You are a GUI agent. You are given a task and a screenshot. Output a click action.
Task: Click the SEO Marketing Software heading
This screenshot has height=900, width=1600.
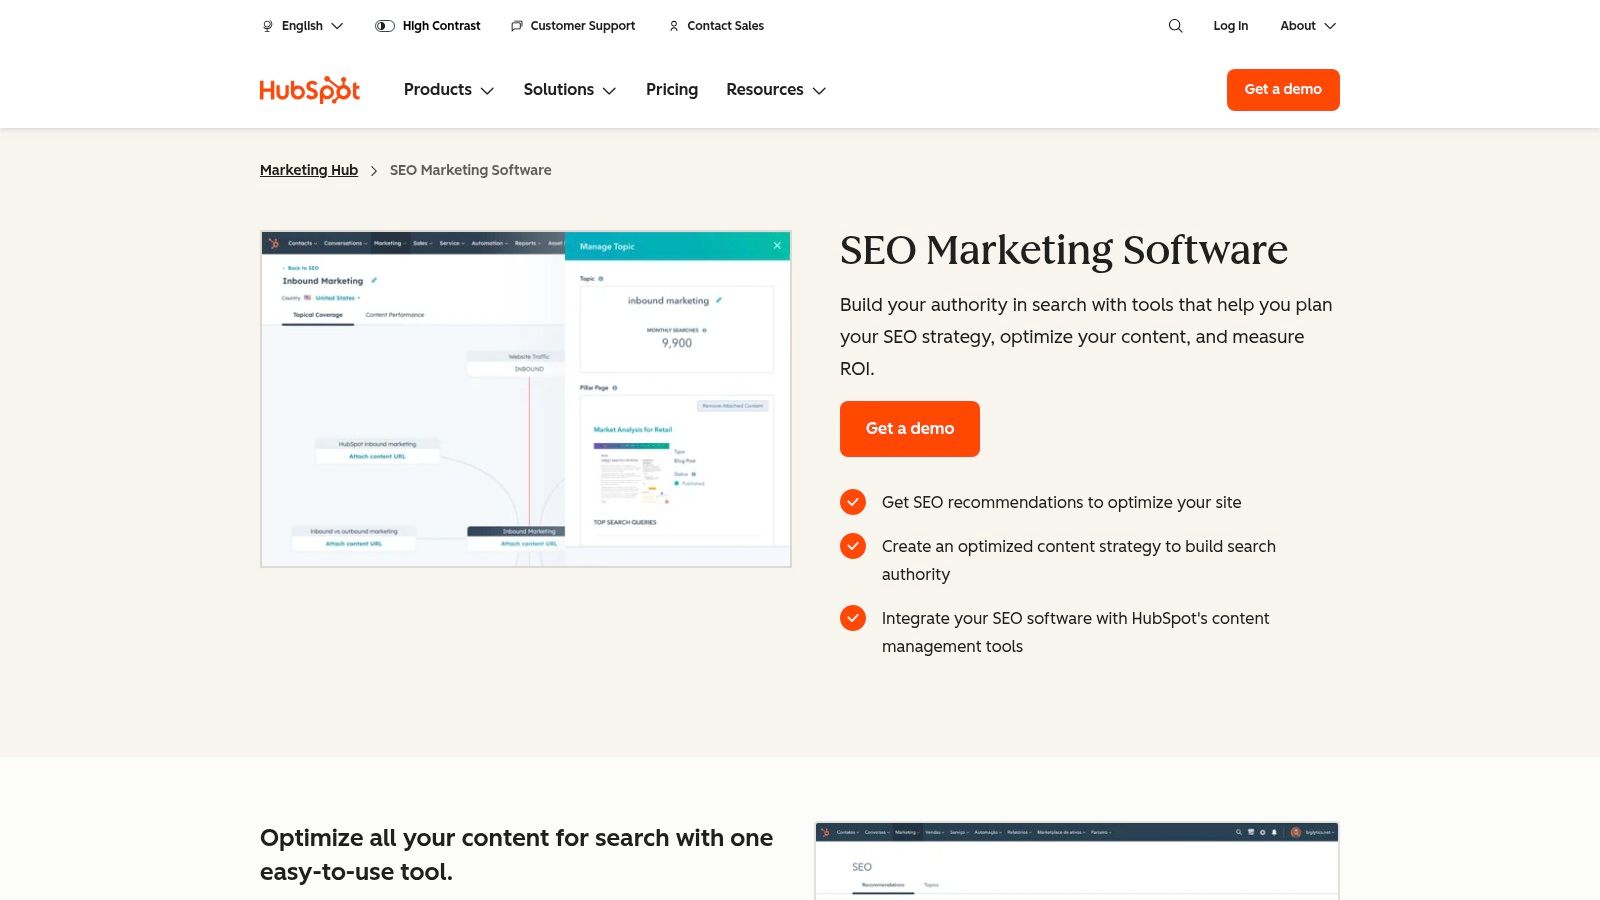[x=1064, y=250]
